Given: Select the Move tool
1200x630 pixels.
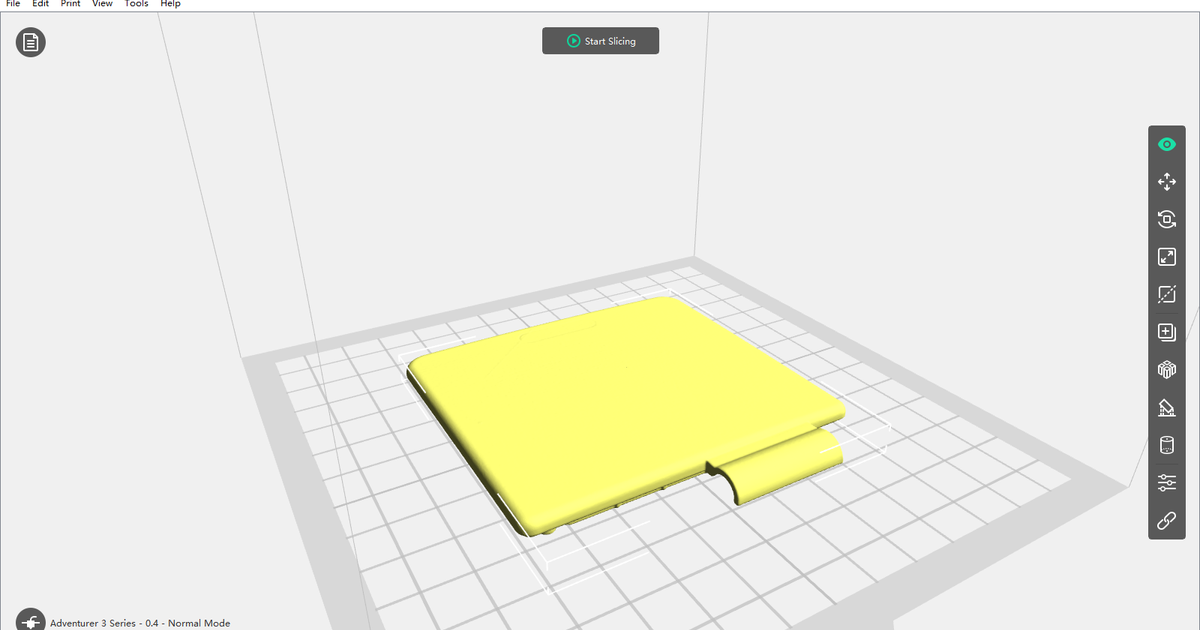Looking at the screenshot, I should [1166, 182].
